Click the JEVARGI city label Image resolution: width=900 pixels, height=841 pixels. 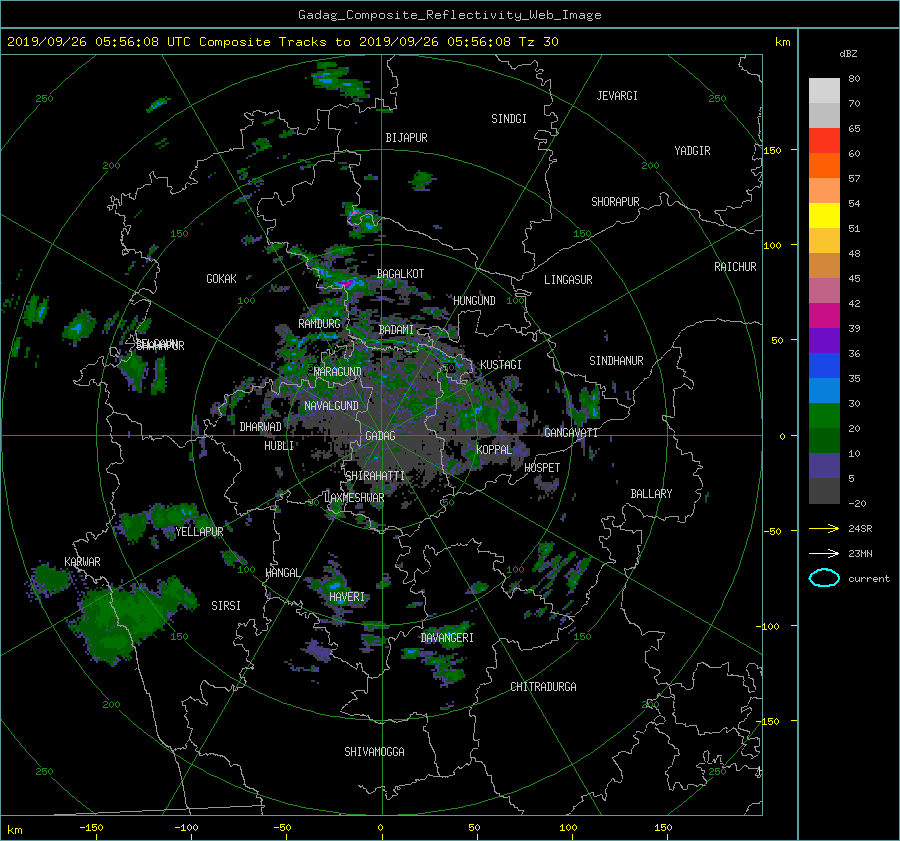(x=617, y=96)
